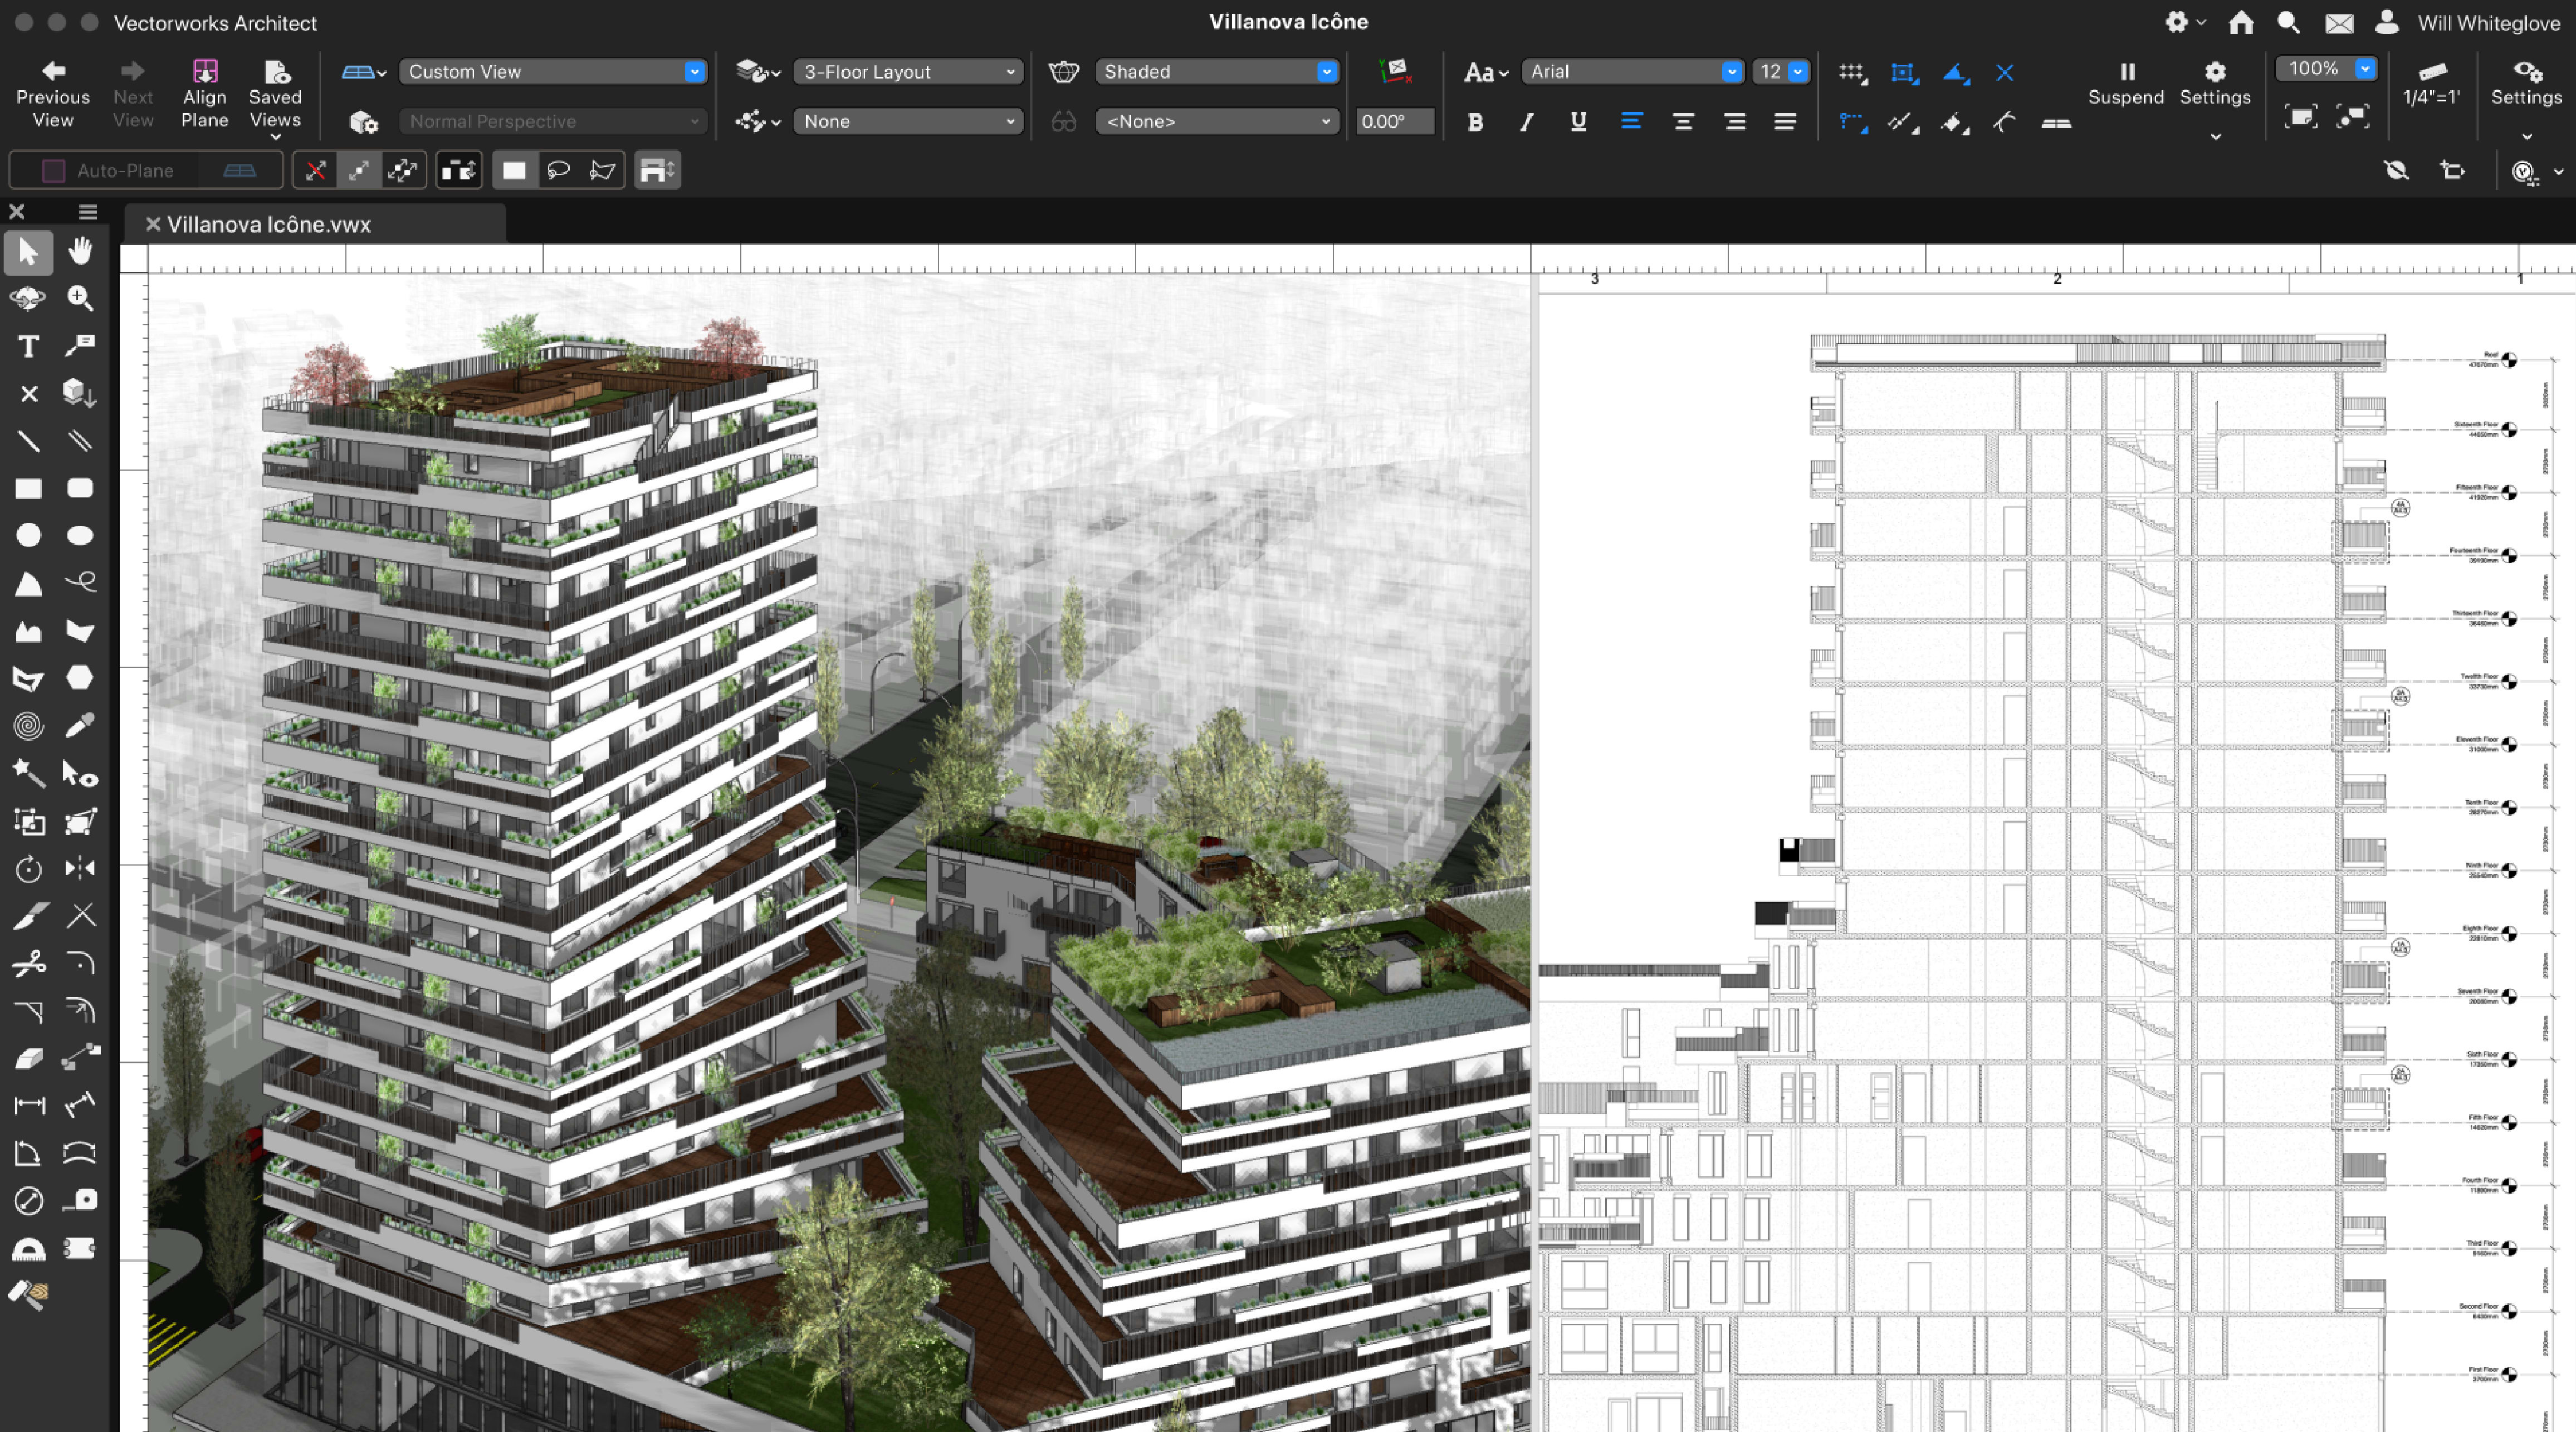The width and height of the screenshot is (2576, 1432).
Task: Toggle underline formatting
Action: (1578, 122)
